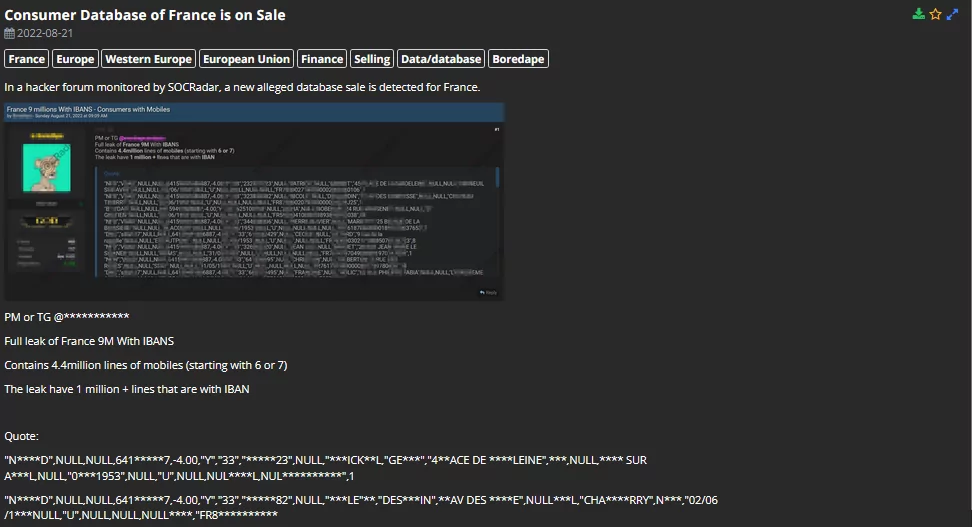Select the Data/database tag

tap(441, 59)
